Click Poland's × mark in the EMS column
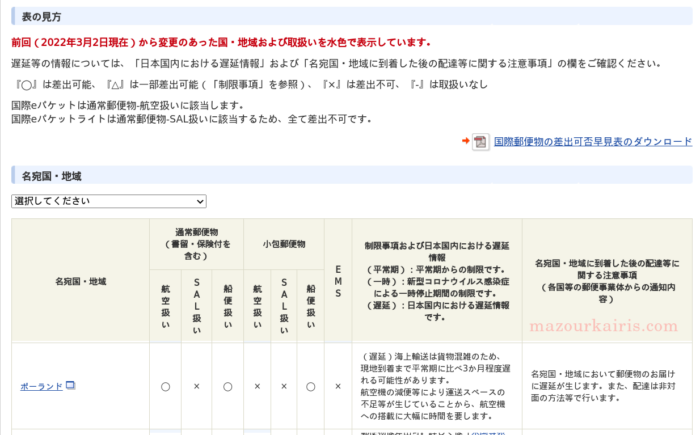The width and height of the screenshot is (700, 435). (x=338, y=386)
